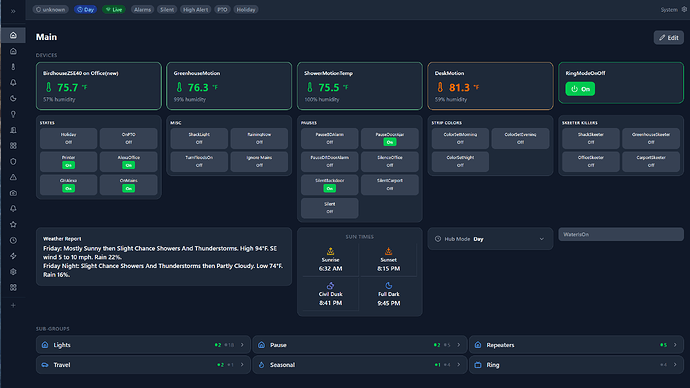Click the GreenhouseMotion thermometer icon
The image size is (690, 388).
[x=179, y=87]
